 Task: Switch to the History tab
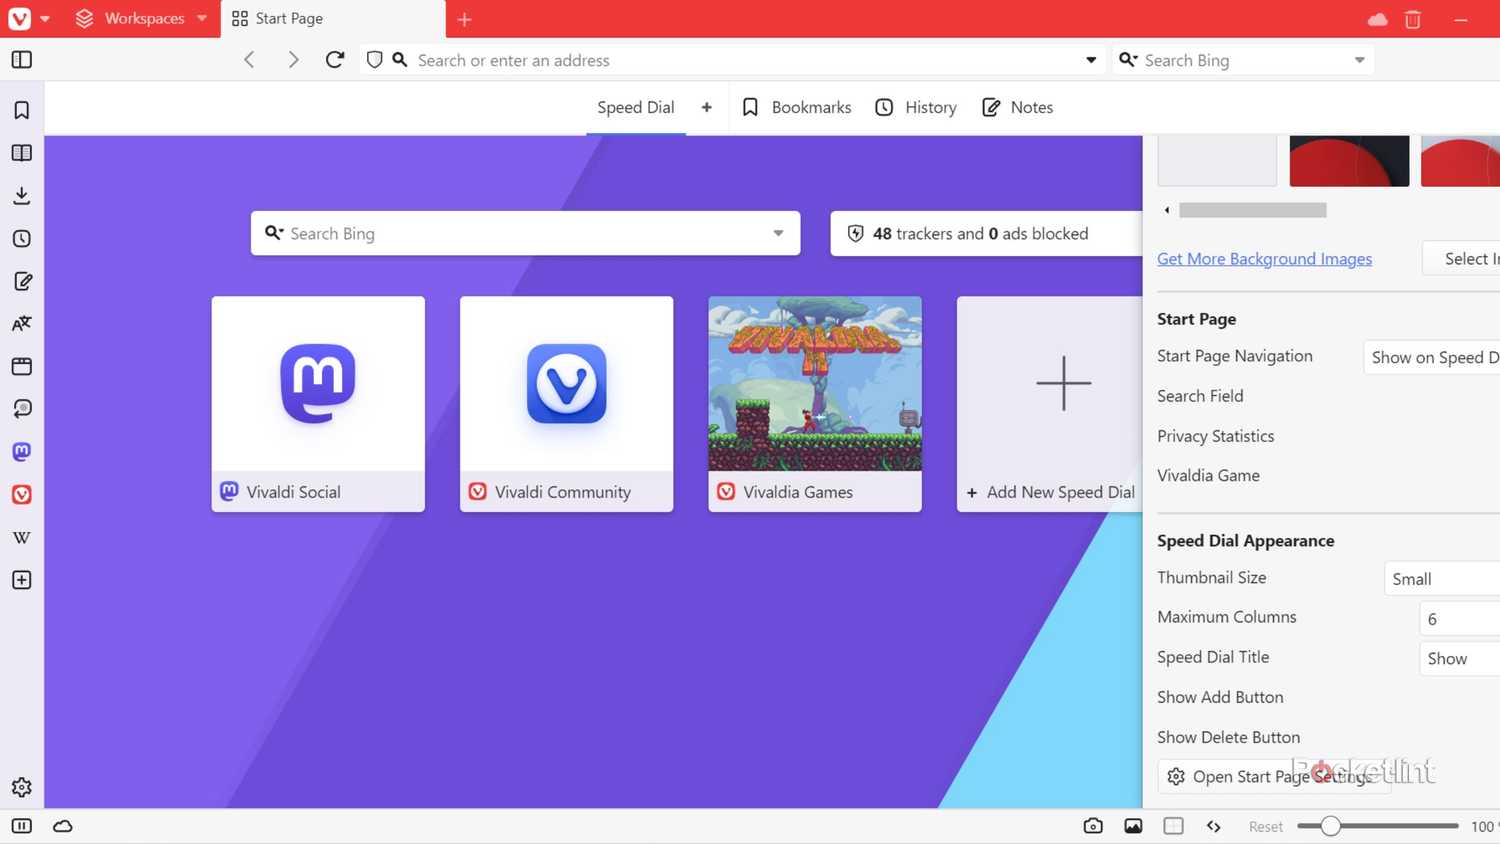pos(916,108)
